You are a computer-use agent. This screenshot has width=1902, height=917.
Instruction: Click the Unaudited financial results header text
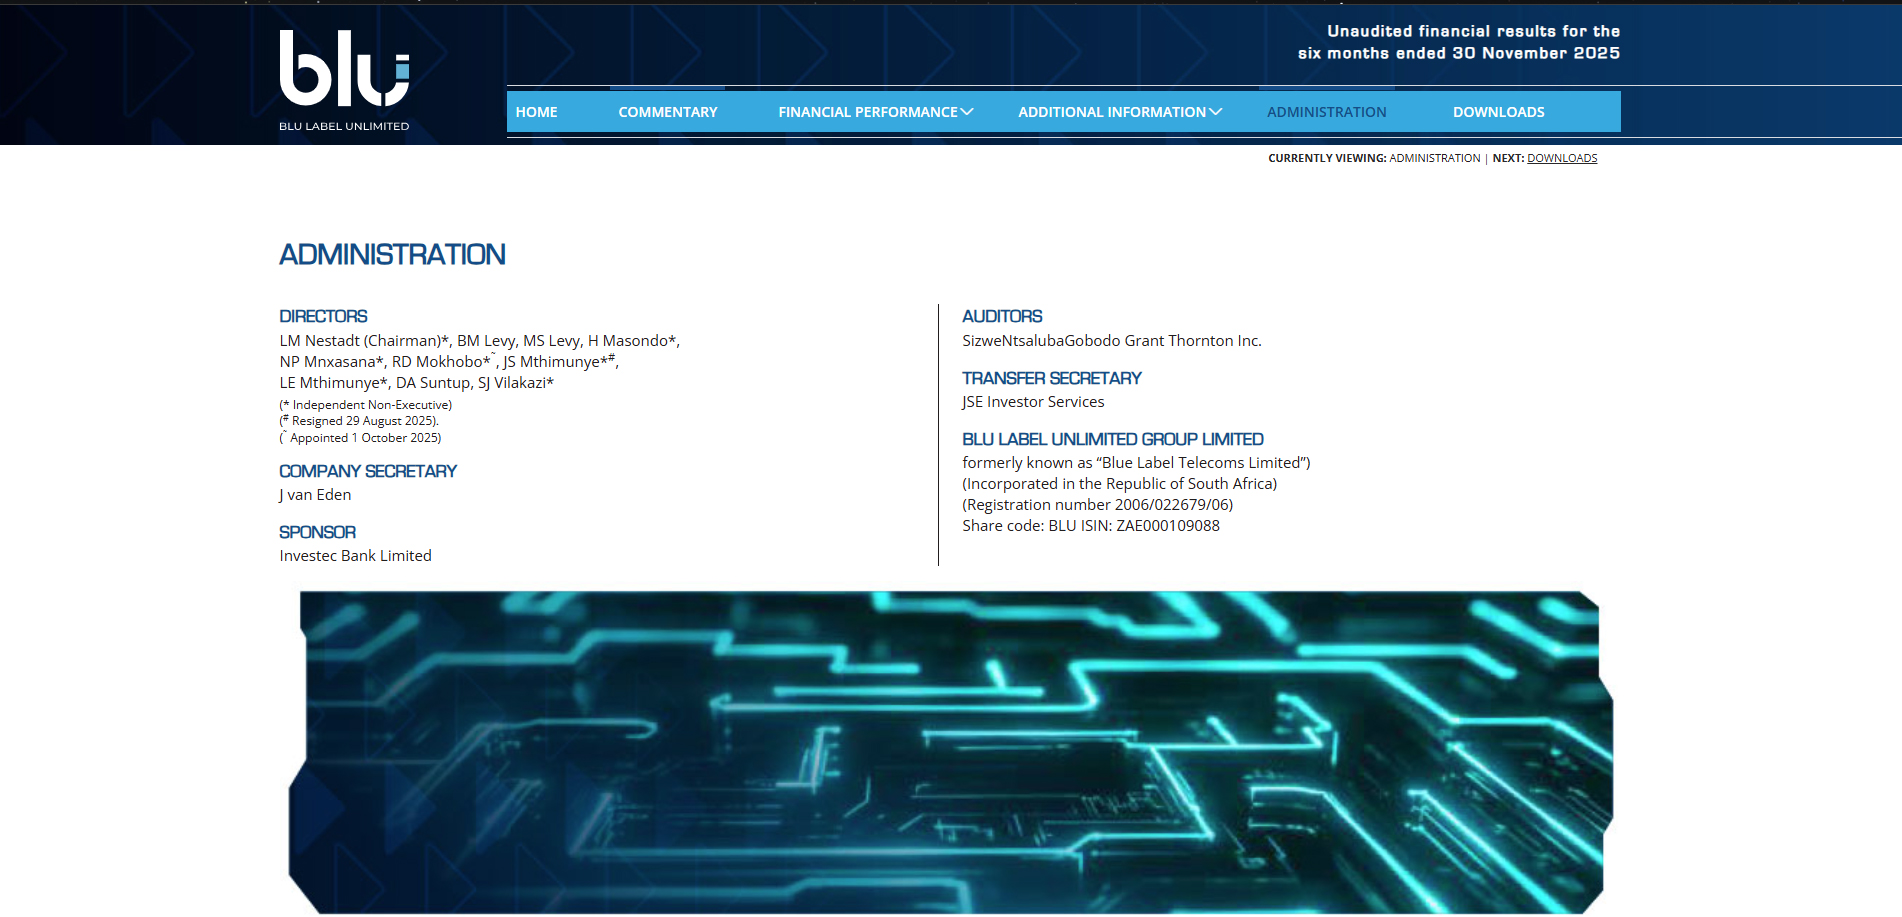click(x=1459, y=42)
